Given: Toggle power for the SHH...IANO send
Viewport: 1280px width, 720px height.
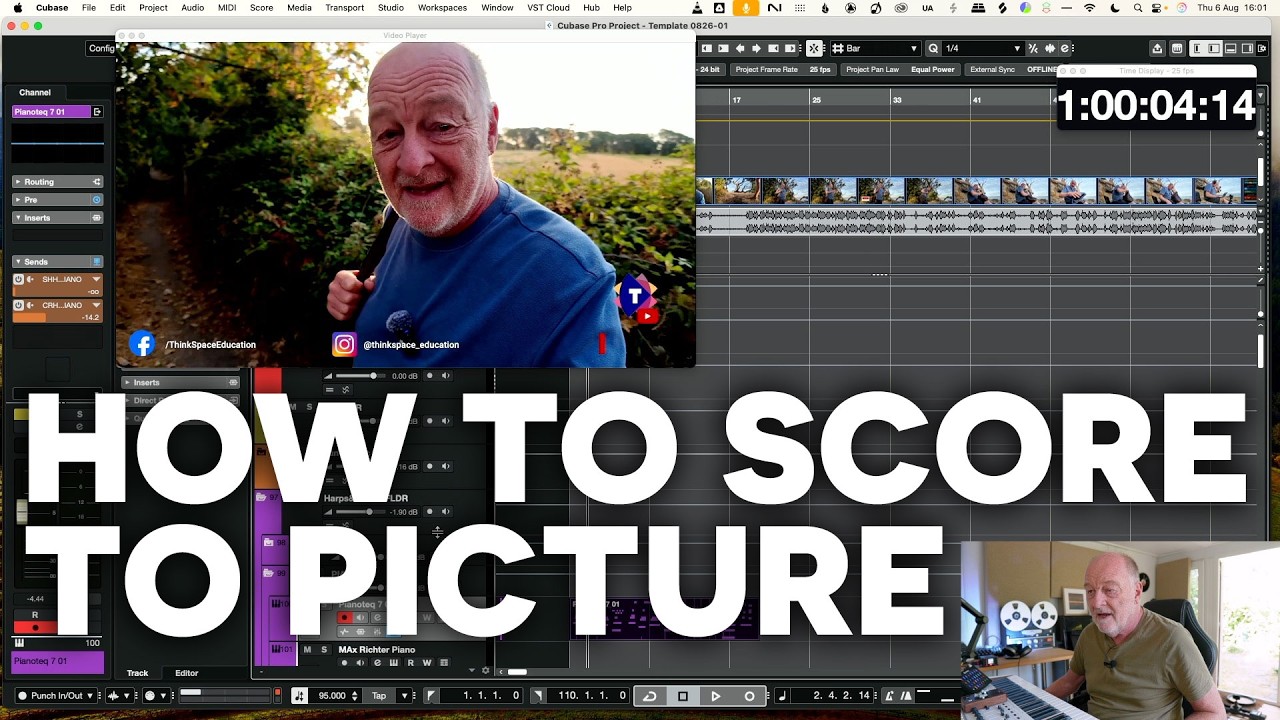Looking at the screenshot, I should (19, 280).
